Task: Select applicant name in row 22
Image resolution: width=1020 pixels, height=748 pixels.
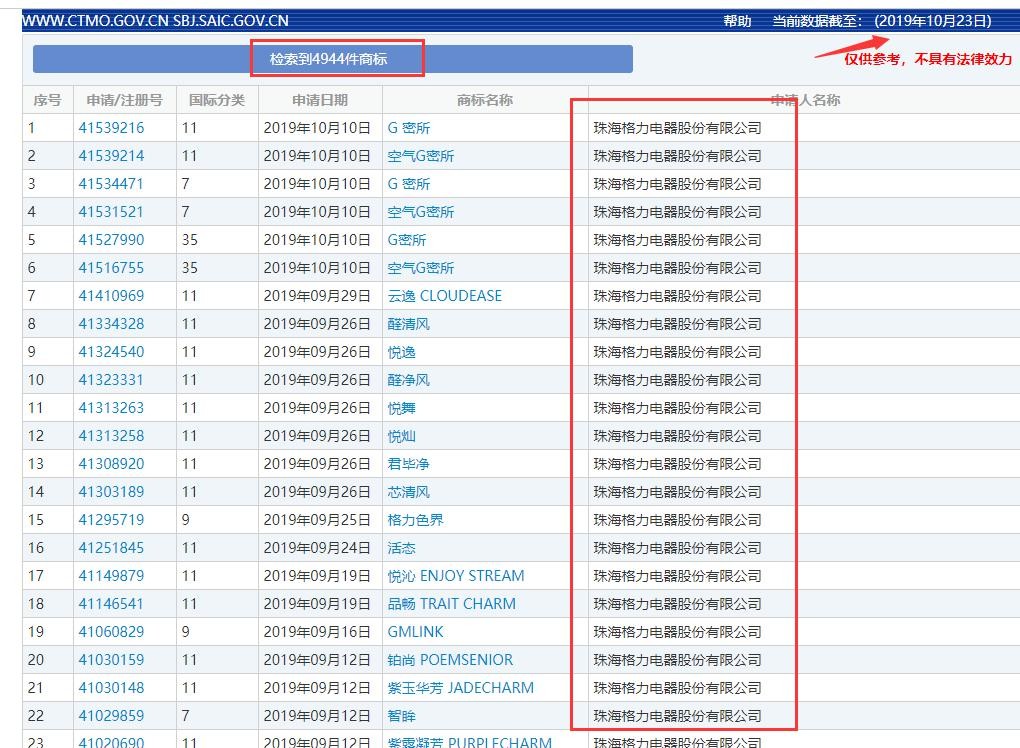Action: [677, 715]
